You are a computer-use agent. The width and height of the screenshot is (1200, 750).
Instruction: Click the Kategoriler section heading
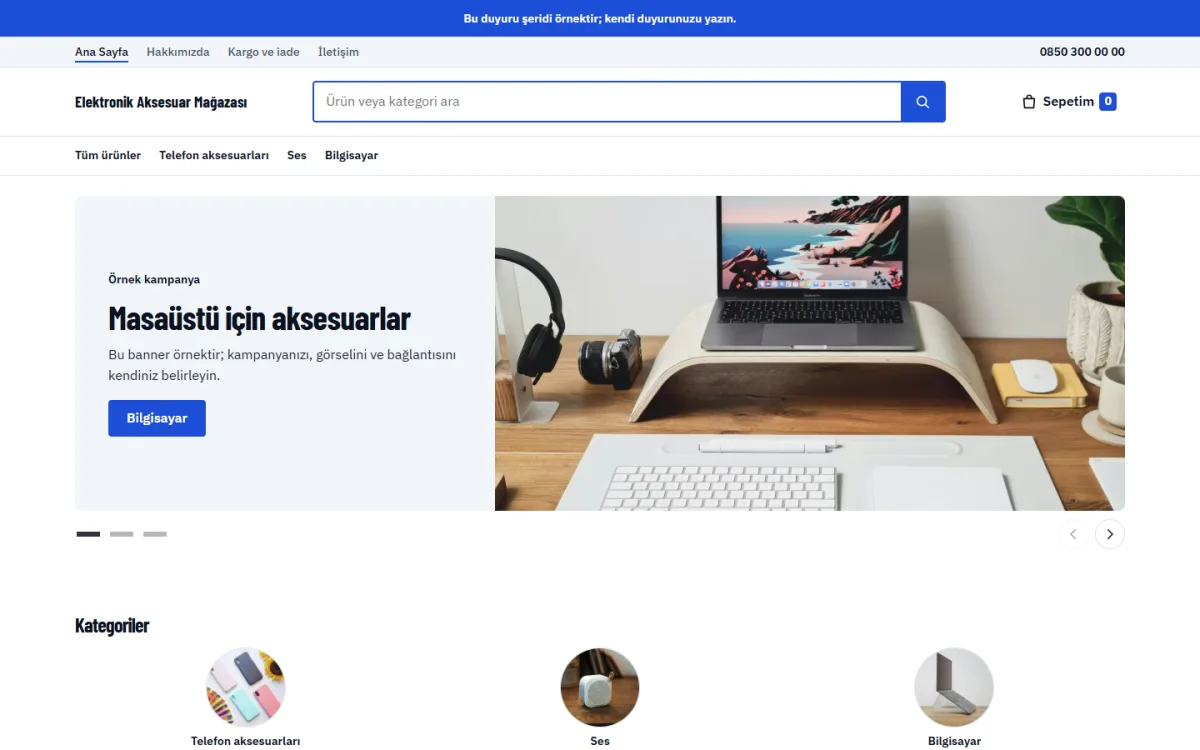coord(112,626)
